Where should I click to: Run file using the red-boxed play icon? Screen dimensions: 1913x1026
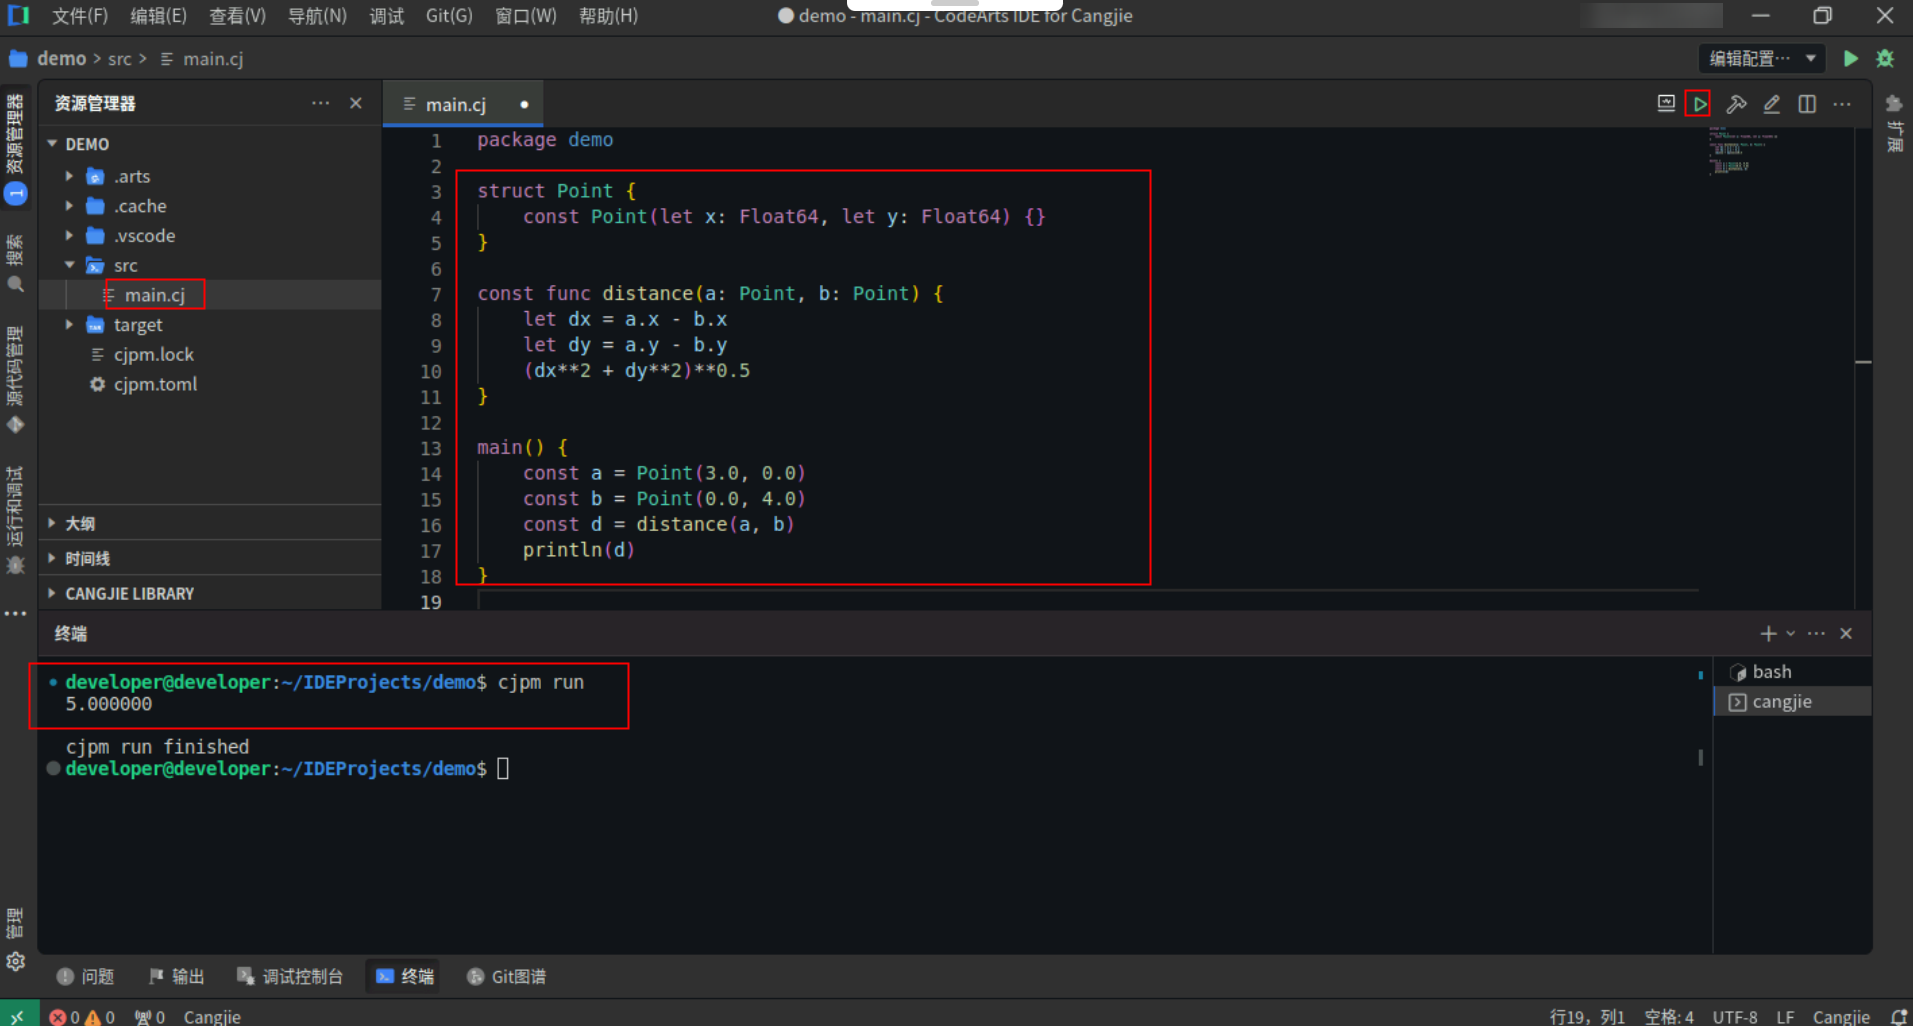coord(1699,104)
